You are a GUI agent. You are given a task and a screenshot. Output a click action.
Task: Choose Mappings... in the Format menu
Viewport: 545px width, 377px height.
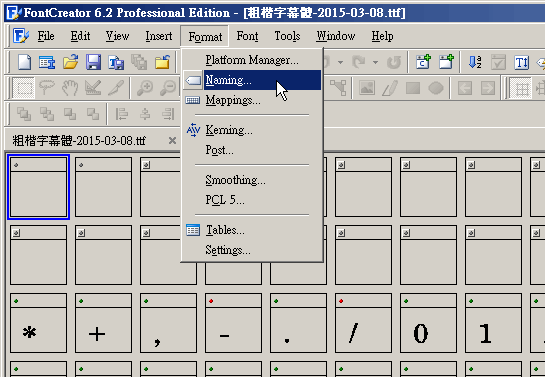click(x=252, y=100)
